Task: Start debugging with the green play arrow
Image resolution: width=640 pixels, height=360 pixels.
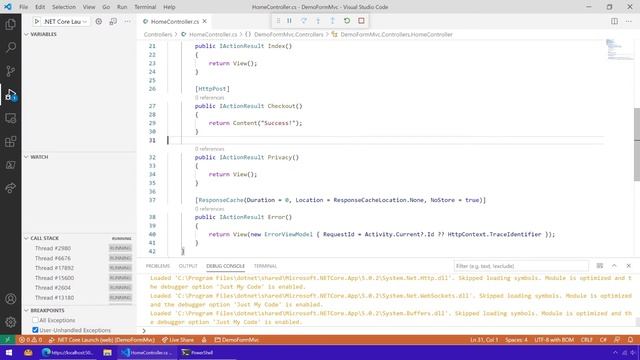Action: tap(37, 21)
